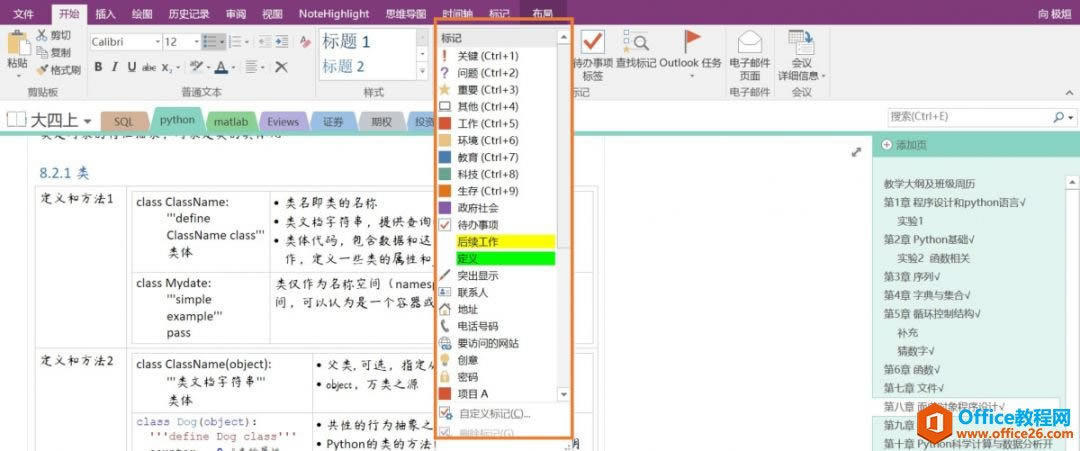1080x451 pixels.
Task: Select the 创意 light bulb tag
Action: point(497,359)
